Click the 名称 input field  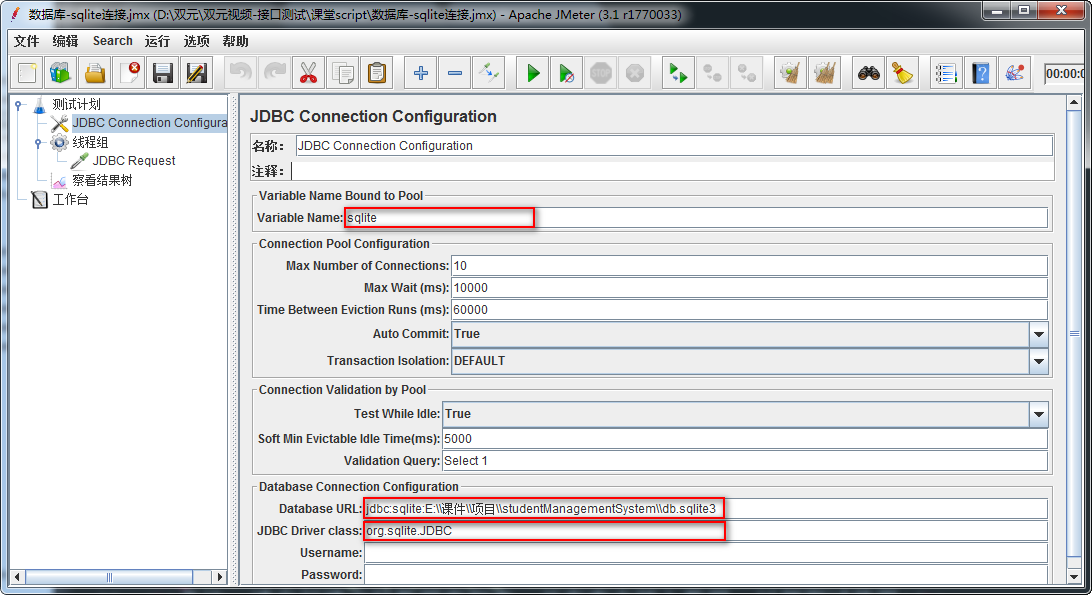click(x=673, y=146)
